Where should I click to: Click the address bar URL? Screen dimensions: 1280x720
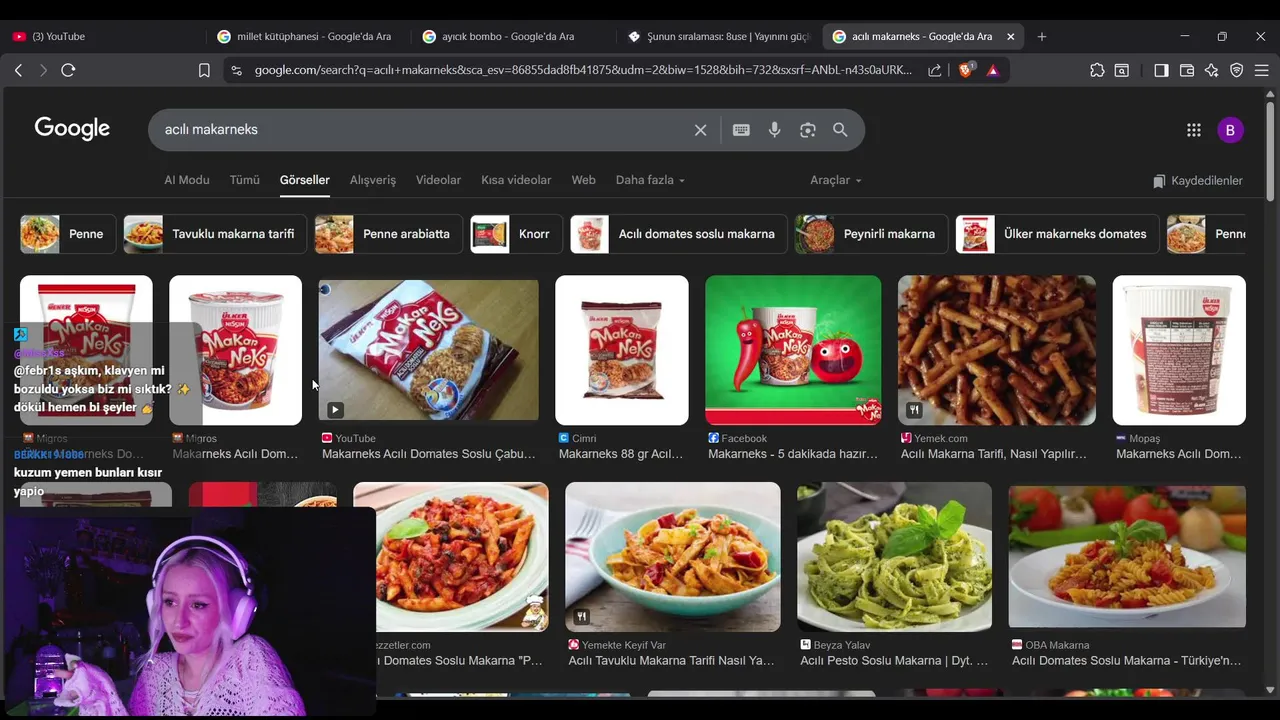tap(583, 70)
